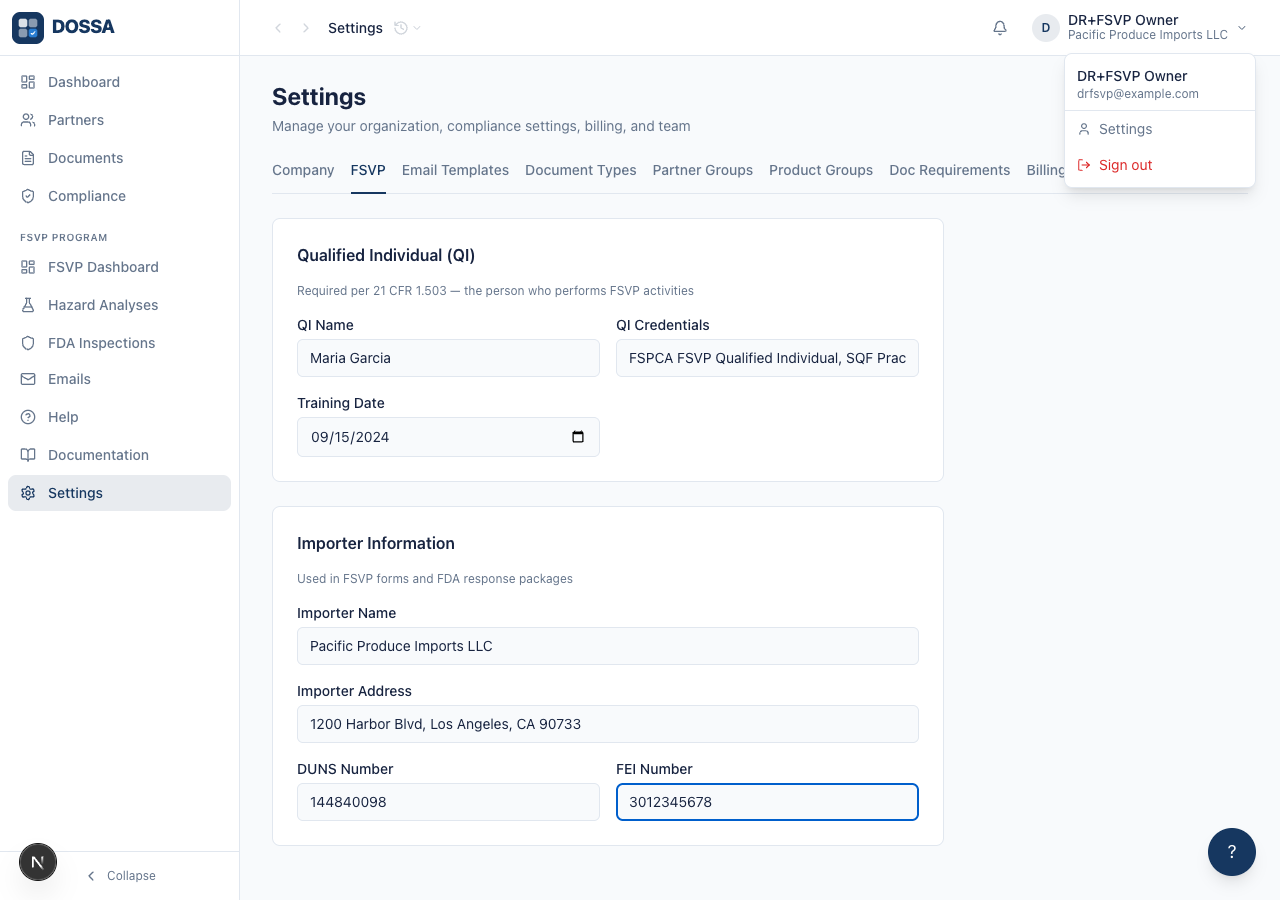Open the history clock dropdown
The width and height of the screenshot is (1280, 900).
[407, 28]
